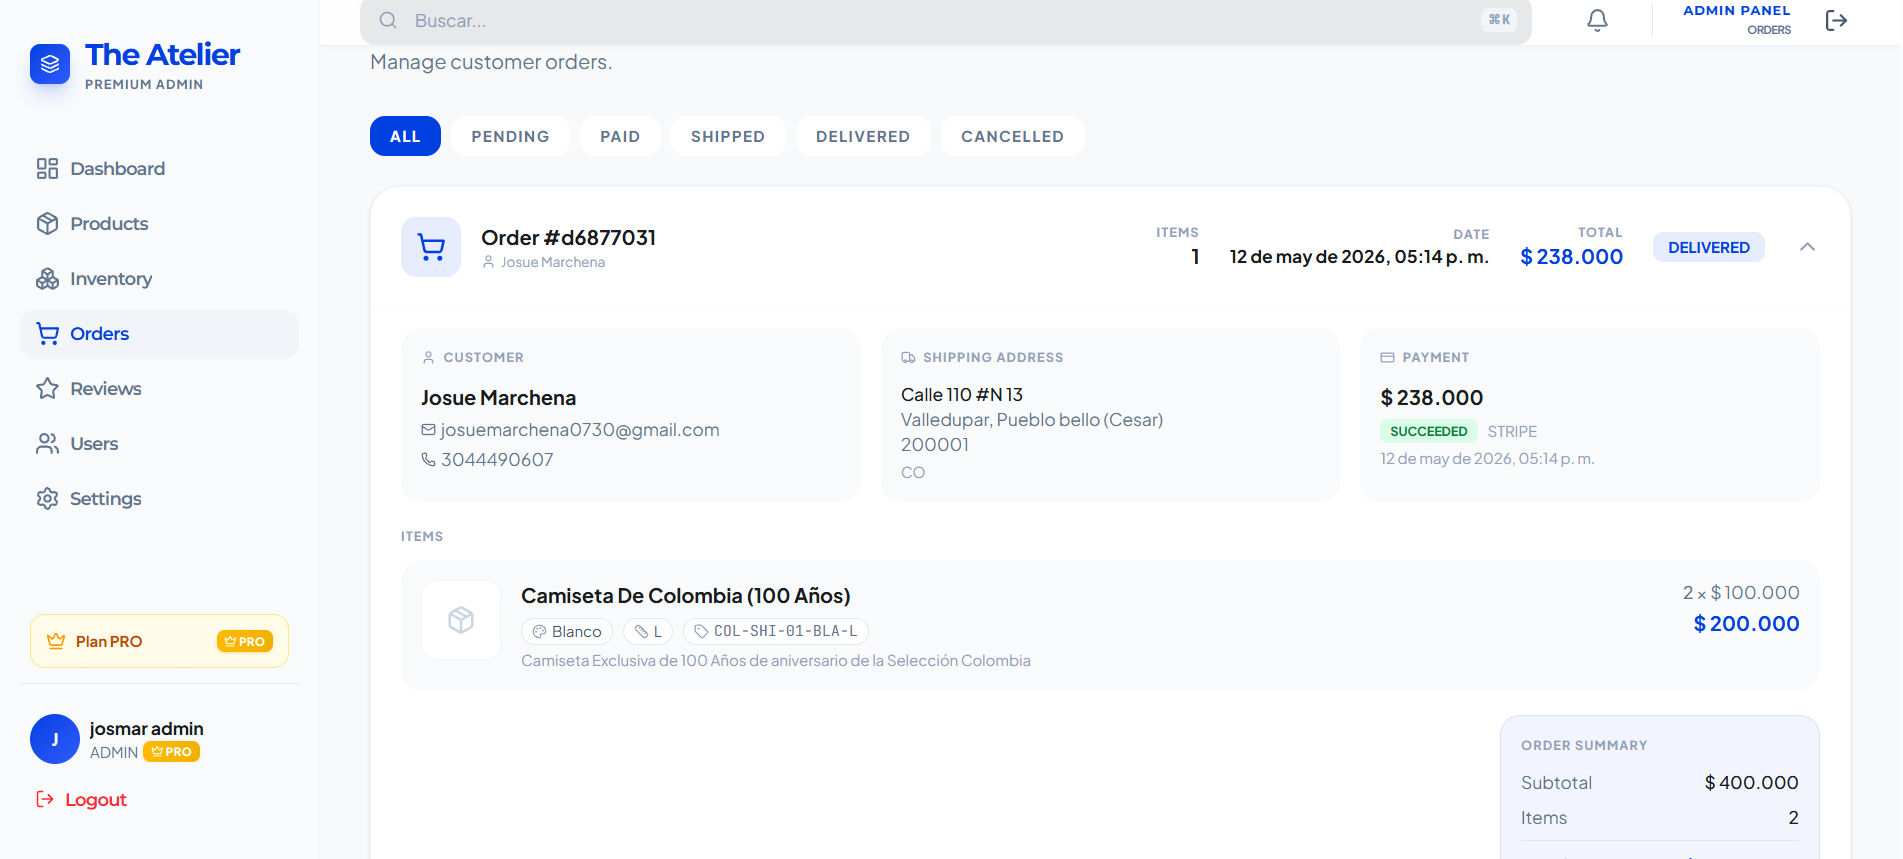Click the COL-SHI-01-BLA-L SKU tag
The width and height of the screenshot is (1903, 859).
[x=776, y=632]
